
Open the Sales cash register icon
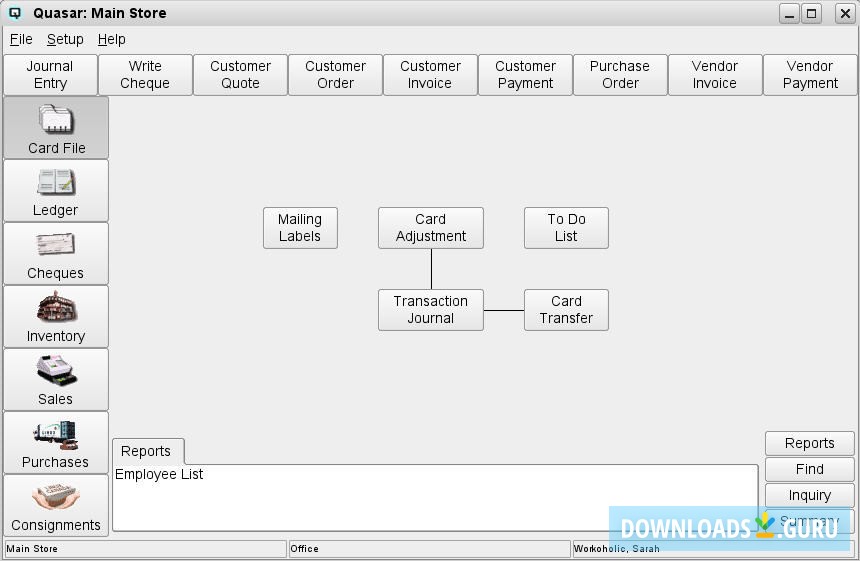coord(56,380)
